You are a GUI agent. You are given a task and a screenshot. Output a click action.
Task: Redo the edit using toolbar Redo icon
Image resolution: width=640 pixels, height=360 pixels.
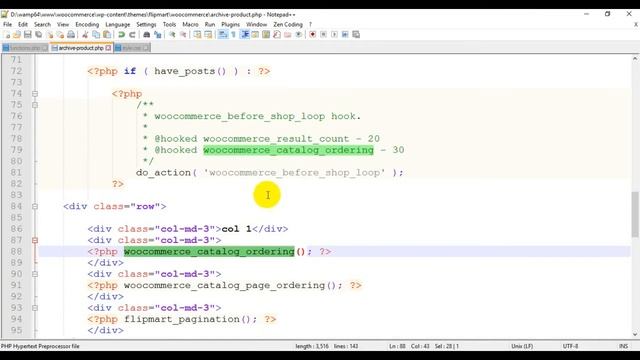(132, 35)
